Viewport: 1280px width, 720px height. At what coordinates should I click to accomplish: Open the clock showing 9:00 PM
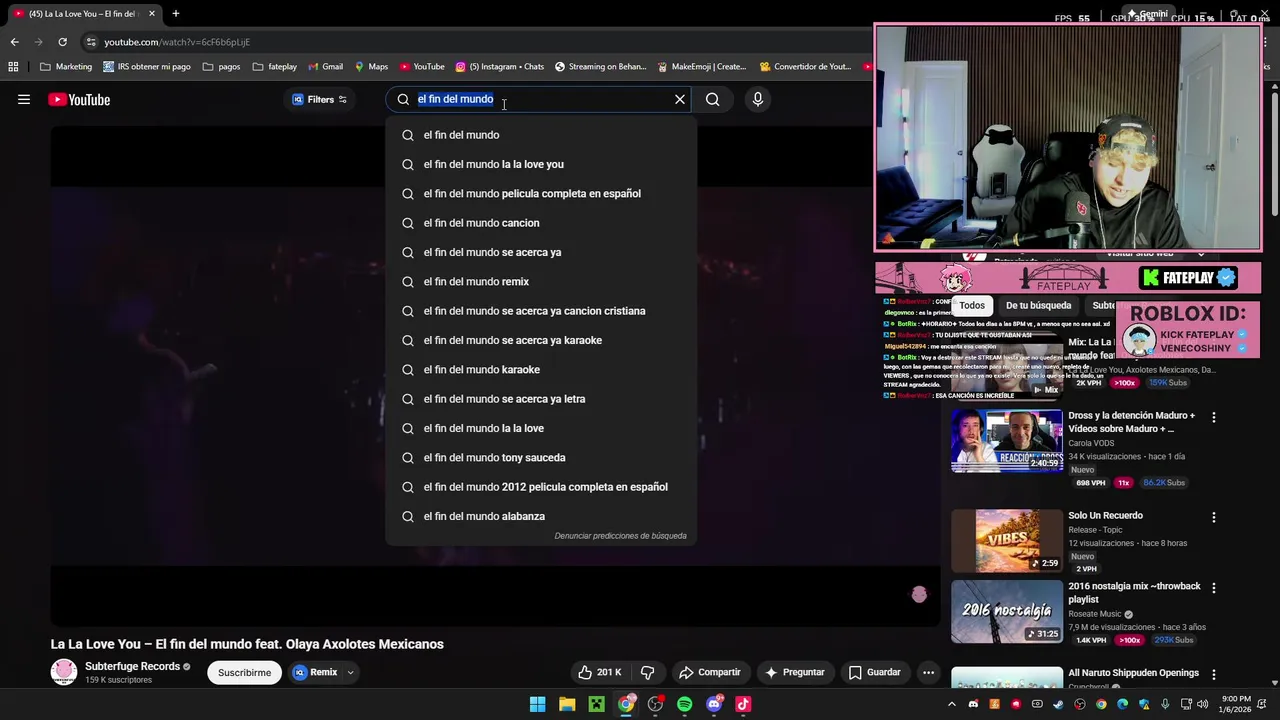point(1236,704)
